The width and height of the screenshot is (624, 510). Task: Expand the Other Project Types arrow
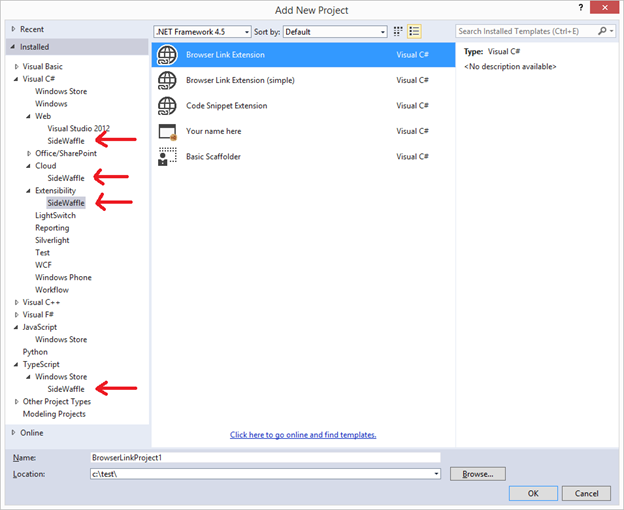pos(16,401)
